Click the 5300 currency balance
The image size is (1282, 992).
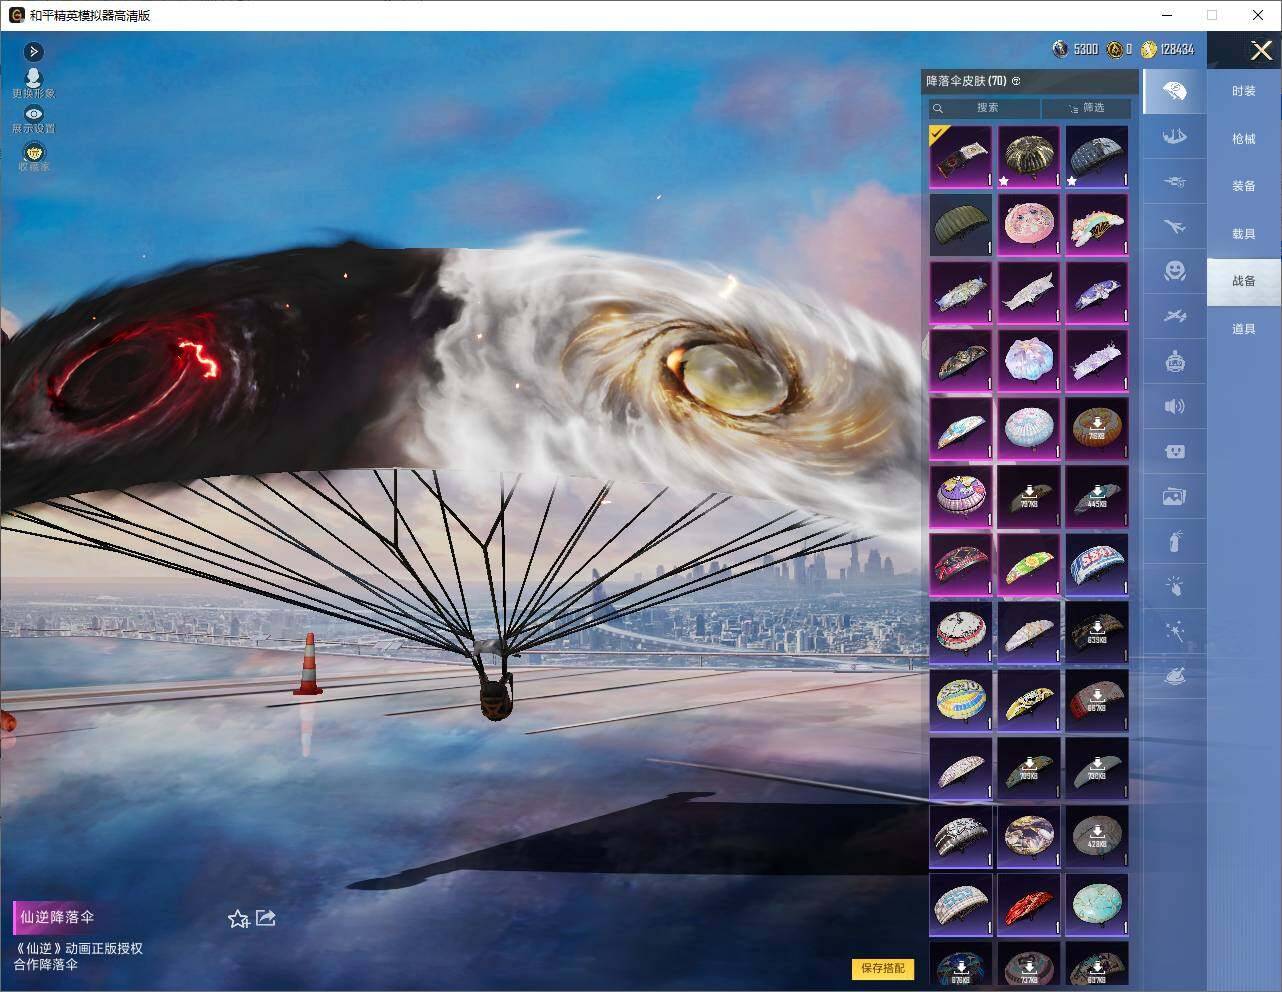coord(1076,49)
